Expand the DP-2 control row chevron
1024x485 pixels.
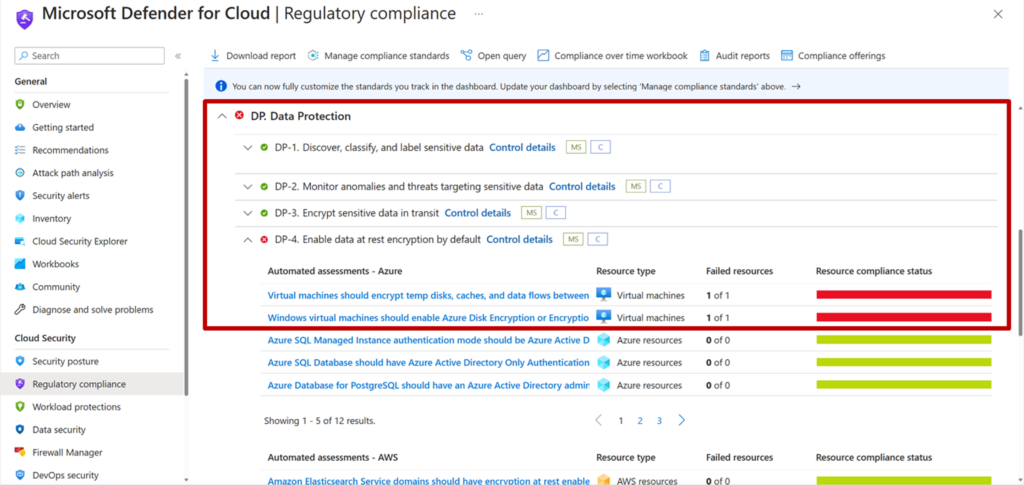click(x=247, y=187)
